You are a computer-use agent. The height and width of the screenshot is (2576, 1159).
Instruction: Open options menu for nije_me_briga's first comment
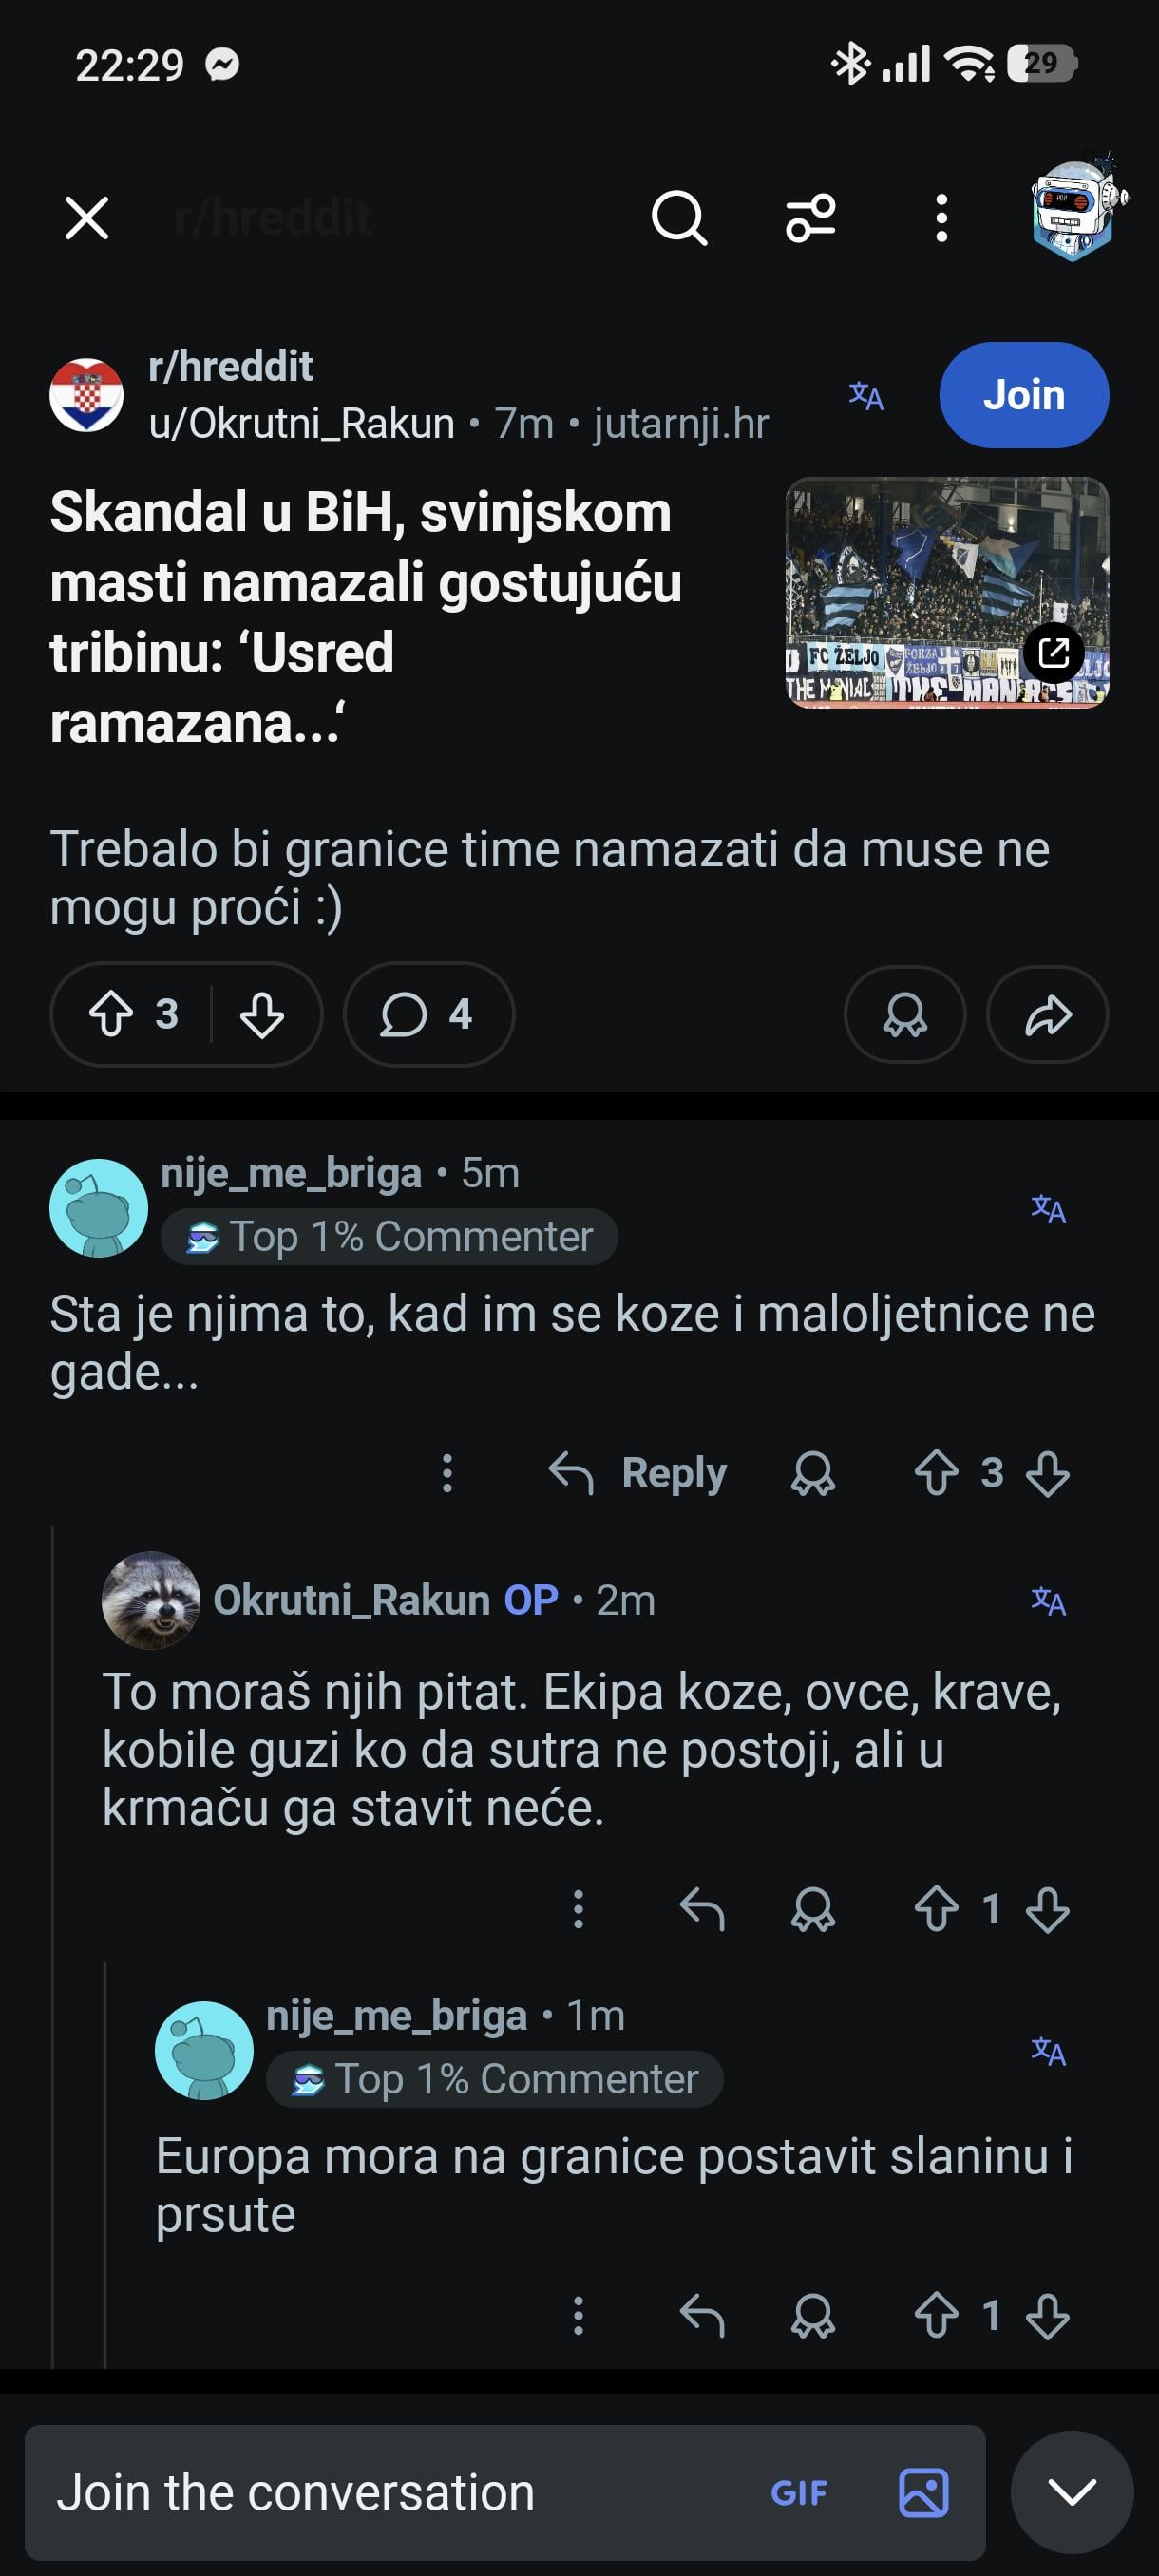pyautogui.click(x=447, y=1473)
